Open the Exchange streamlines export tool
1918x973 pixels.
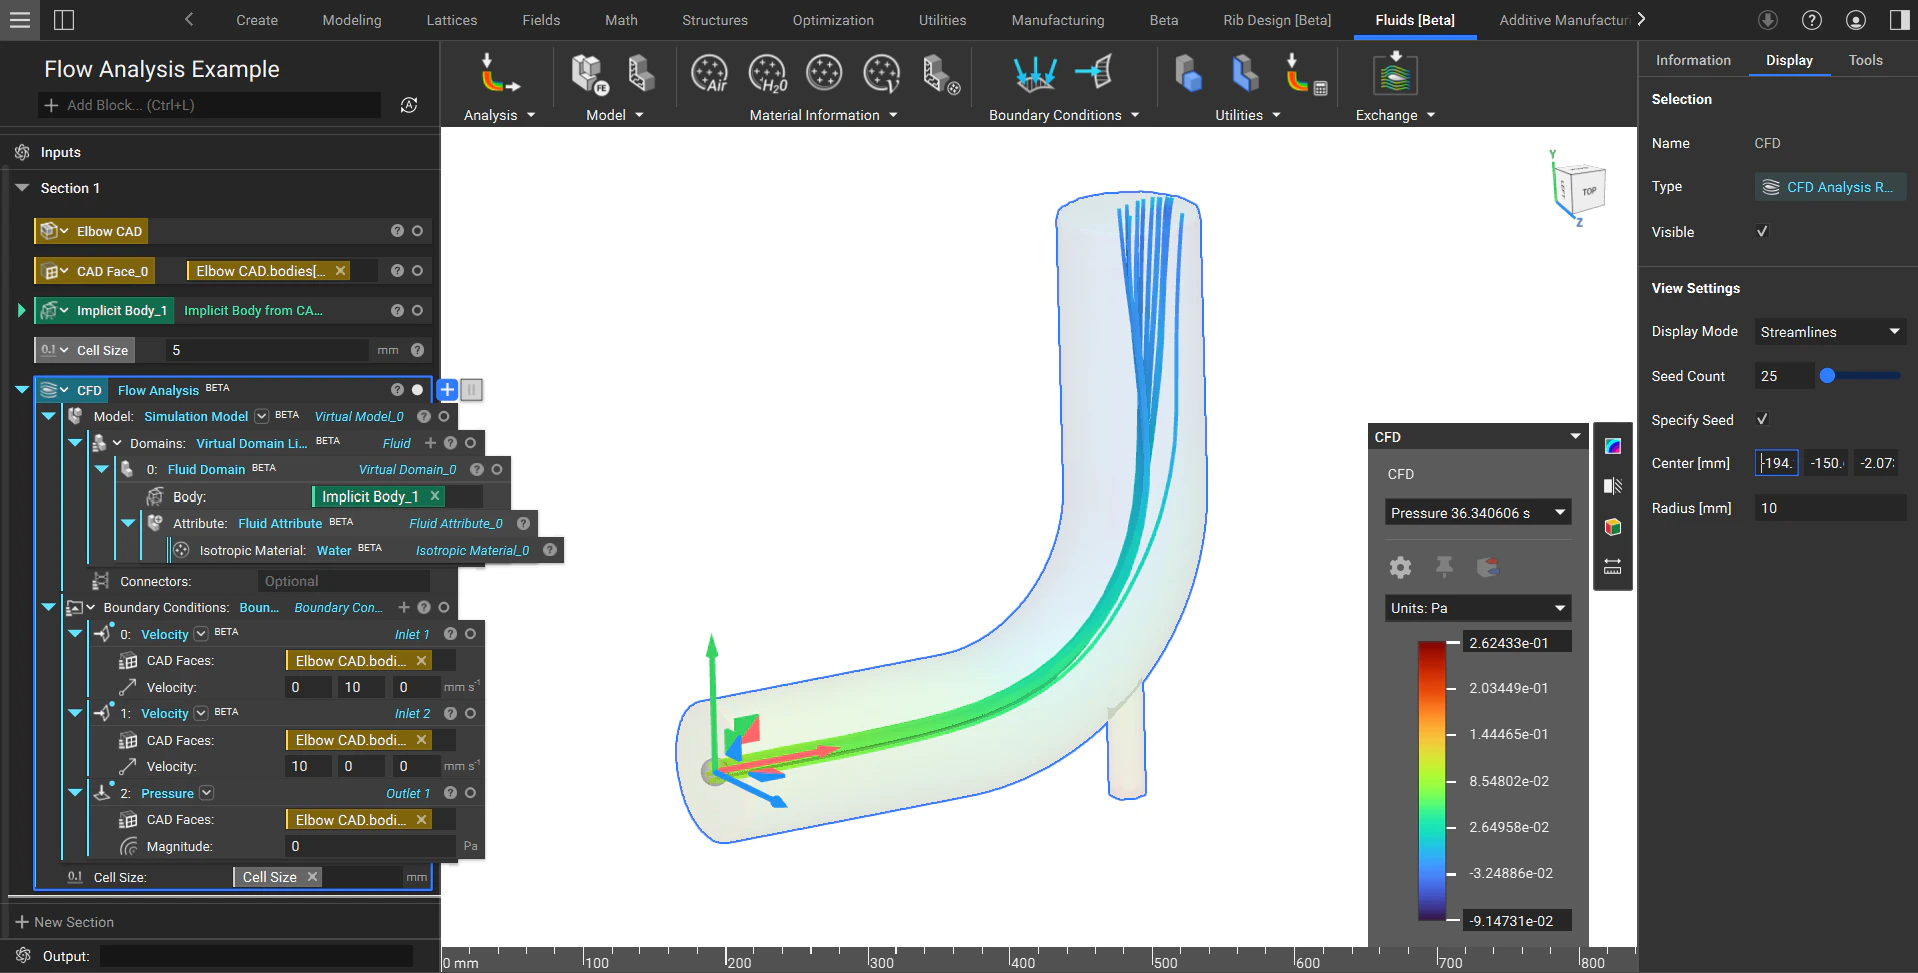tap(1393, 73)
